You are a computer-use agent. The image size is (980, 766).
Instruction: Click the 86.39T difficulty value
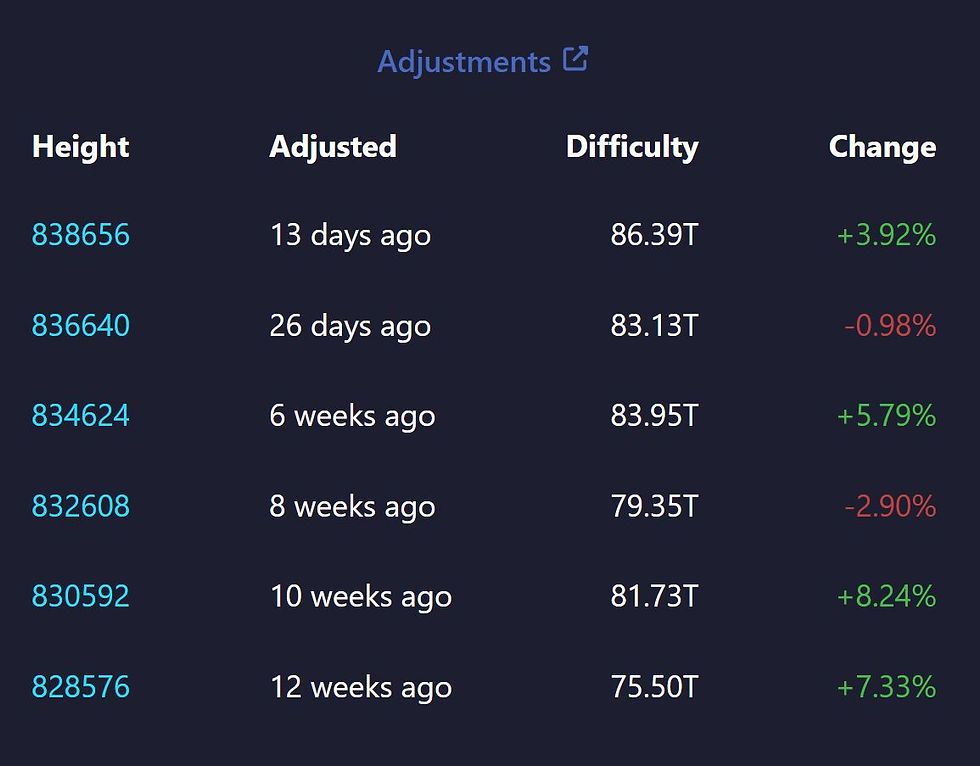[654, 235]
